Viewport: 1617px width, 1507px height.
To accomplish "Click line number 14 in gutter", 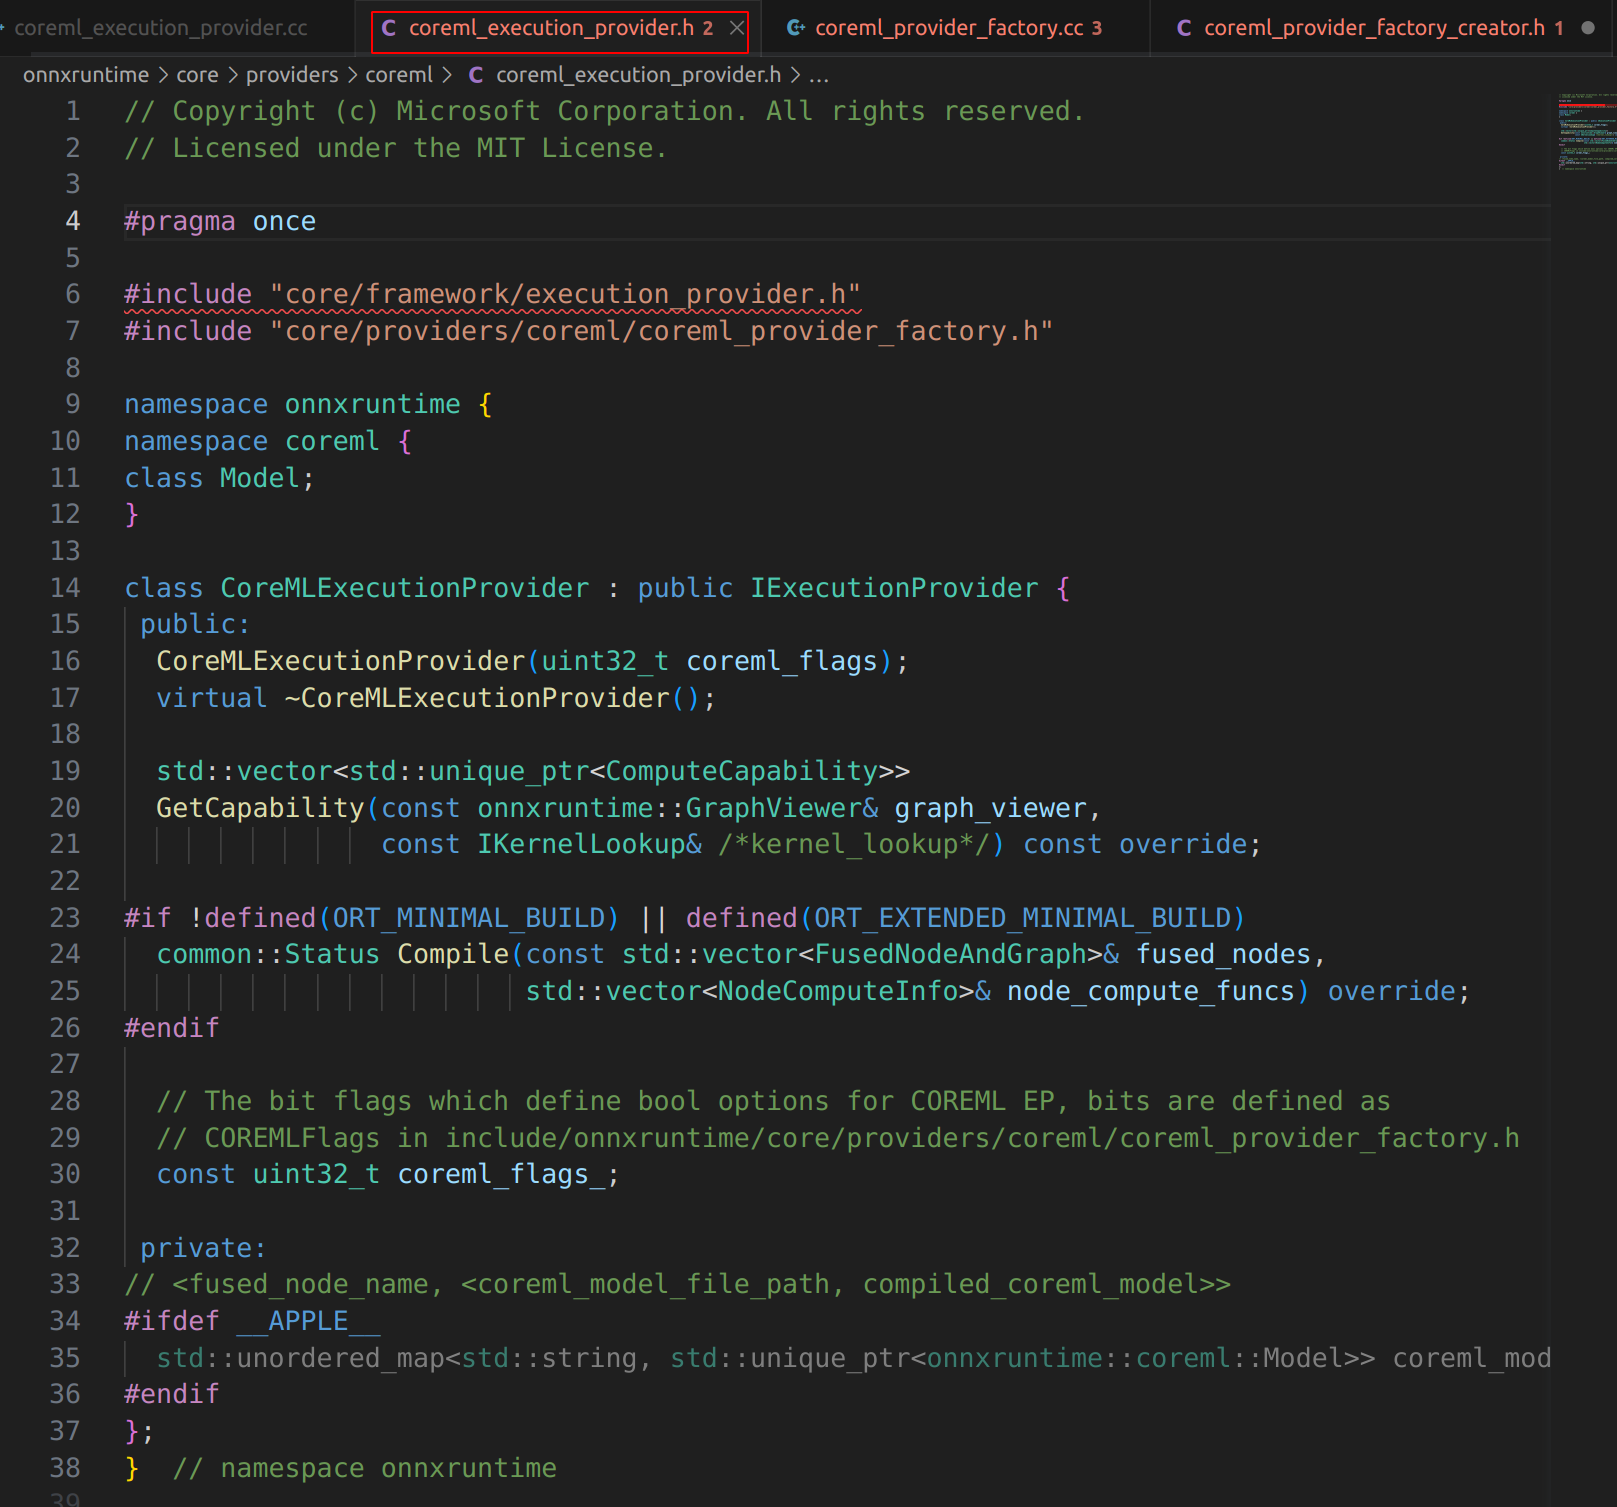I will [x=65, y=588].
